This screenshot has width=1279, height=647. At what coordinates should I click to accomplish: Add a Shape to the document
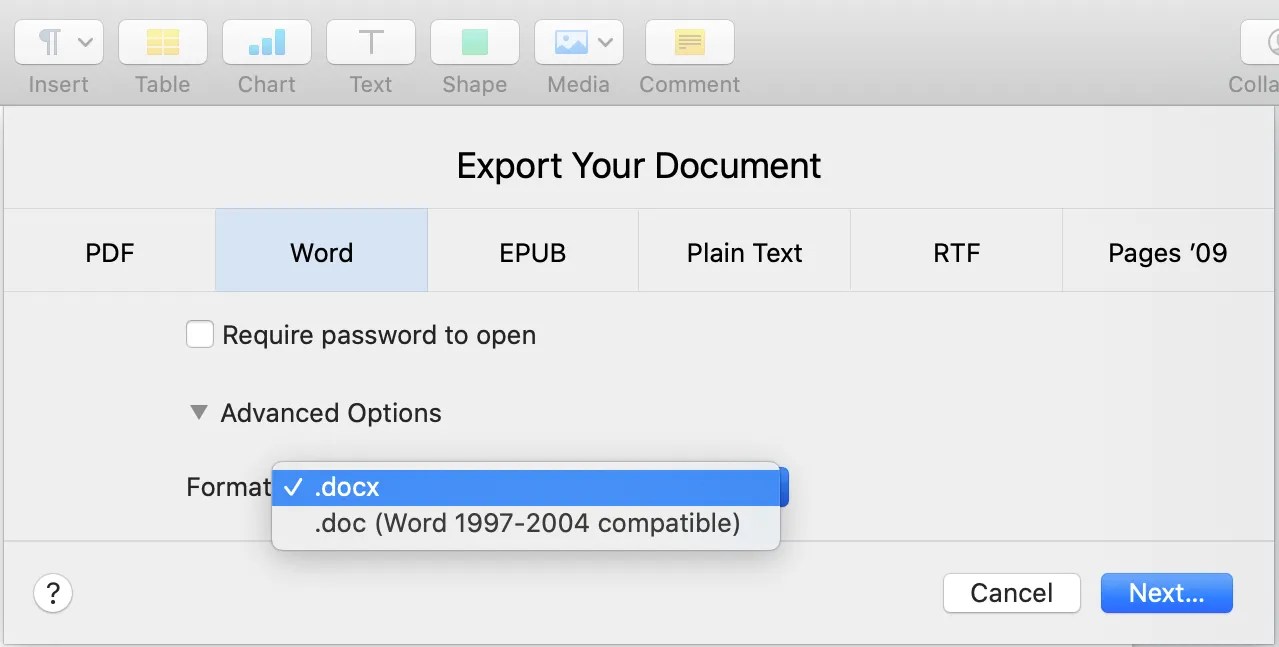click(x=474, y=41)
